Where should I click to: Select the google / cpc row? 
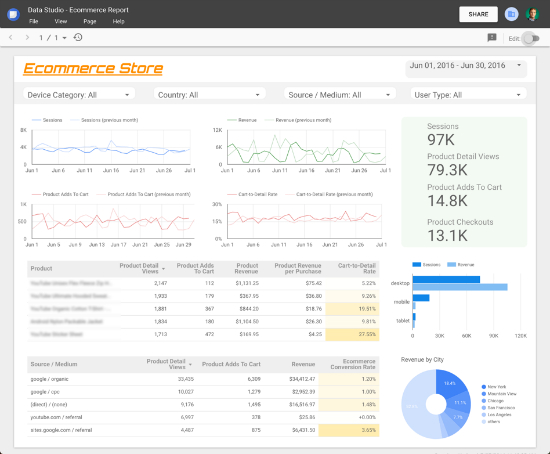click(x=203, y=392)
